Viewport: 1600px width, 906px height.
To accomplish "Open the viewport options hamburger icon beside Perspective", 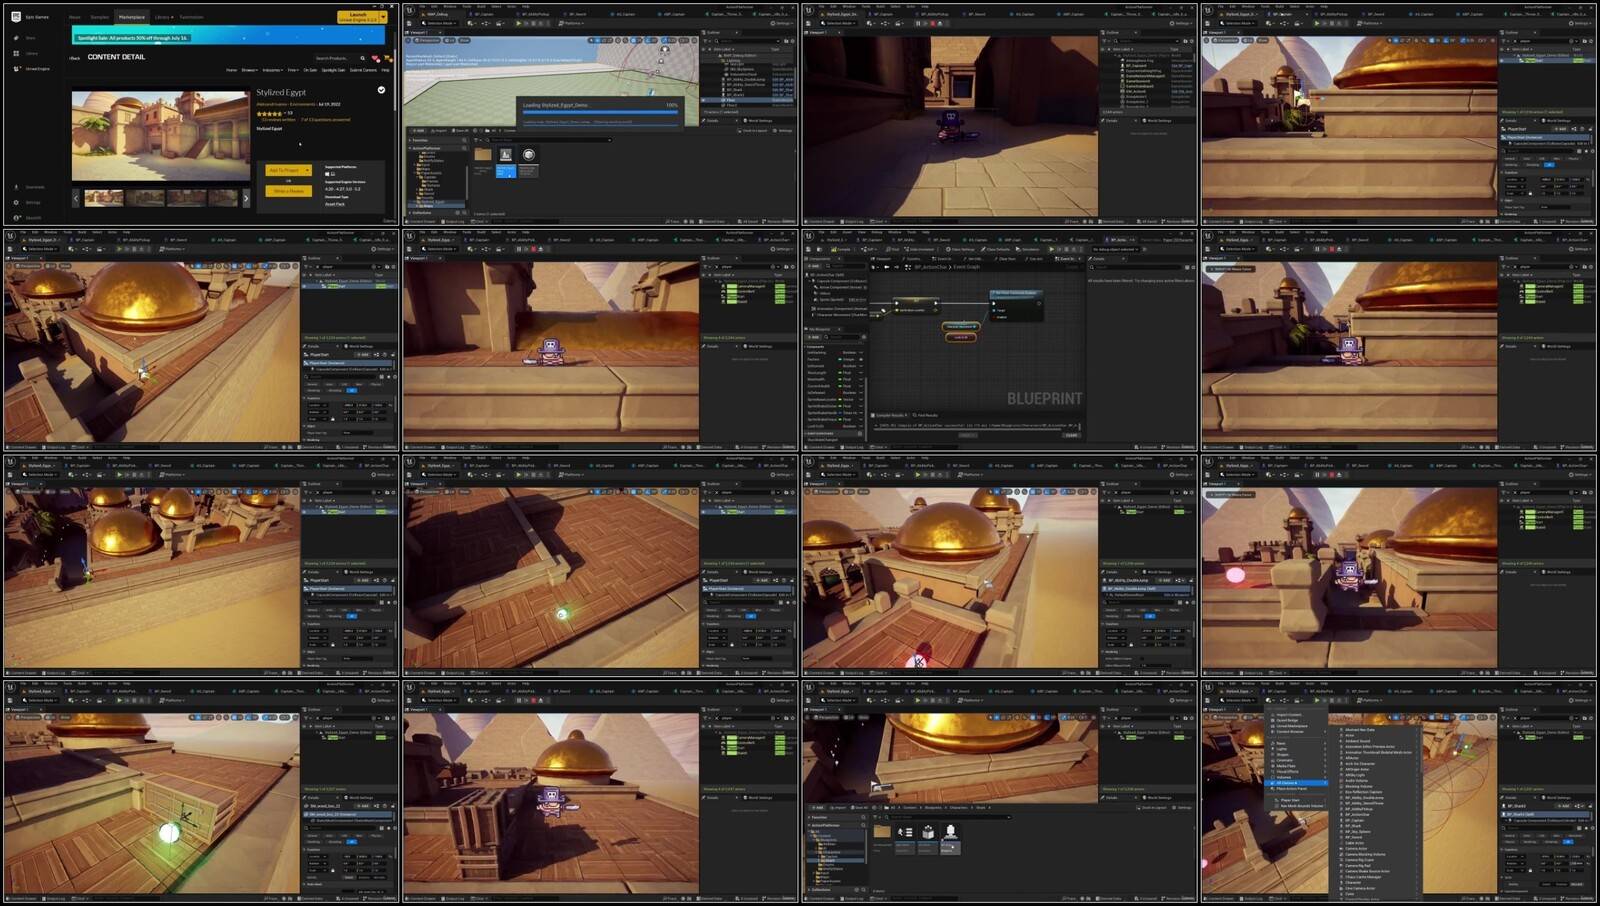I will 408,40.
